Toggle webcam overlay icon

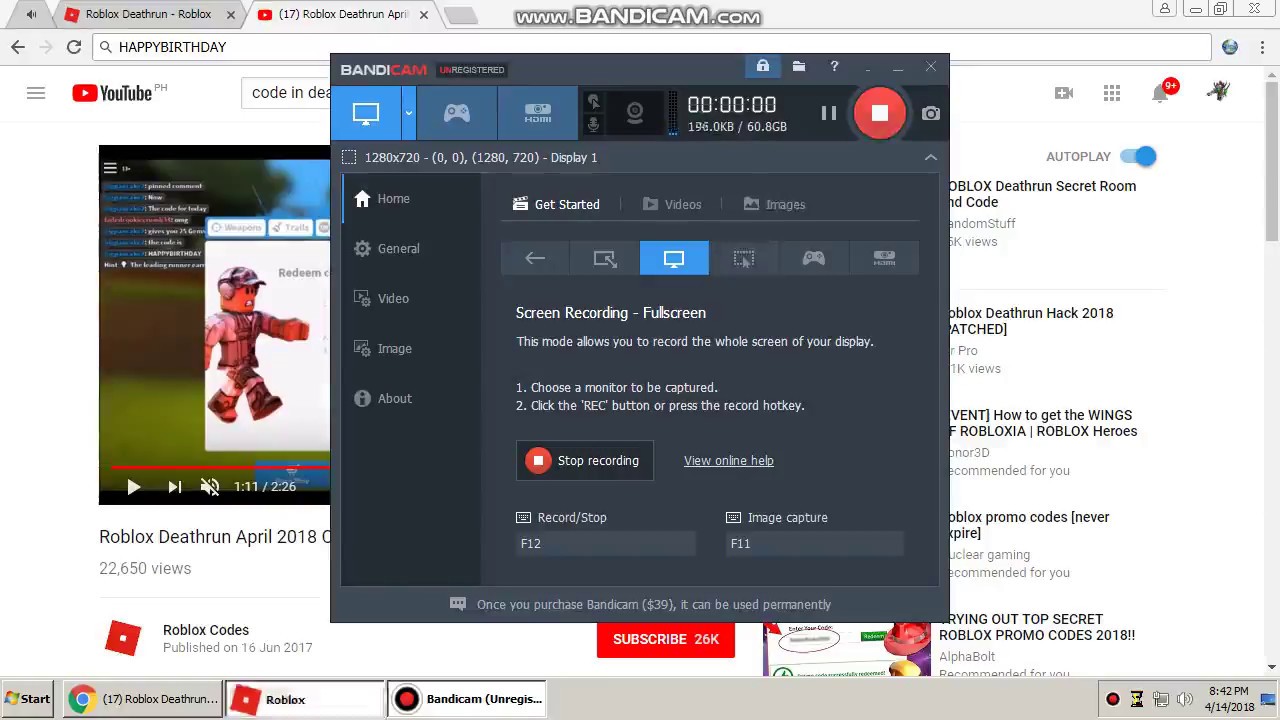point(635,113)
